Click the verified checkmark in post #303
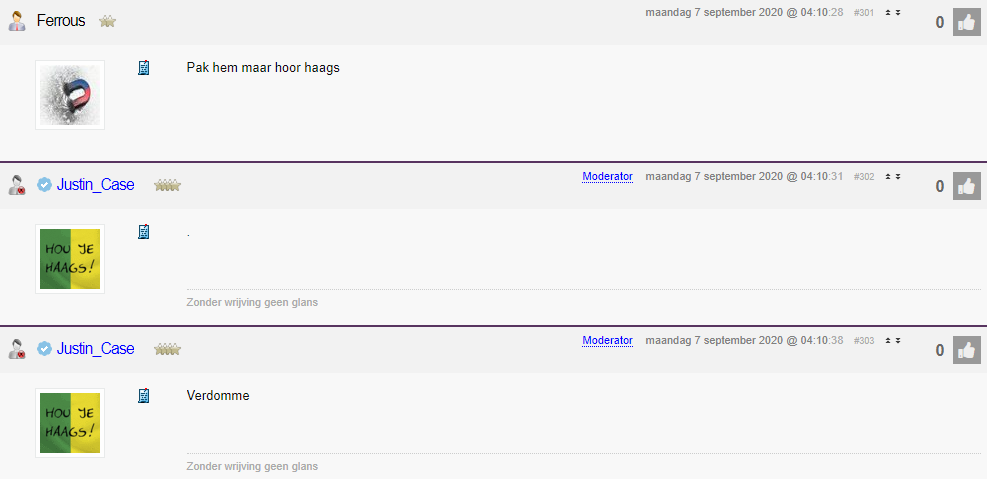This screenshot has height=479, width=987. click(x=44, y=349)
